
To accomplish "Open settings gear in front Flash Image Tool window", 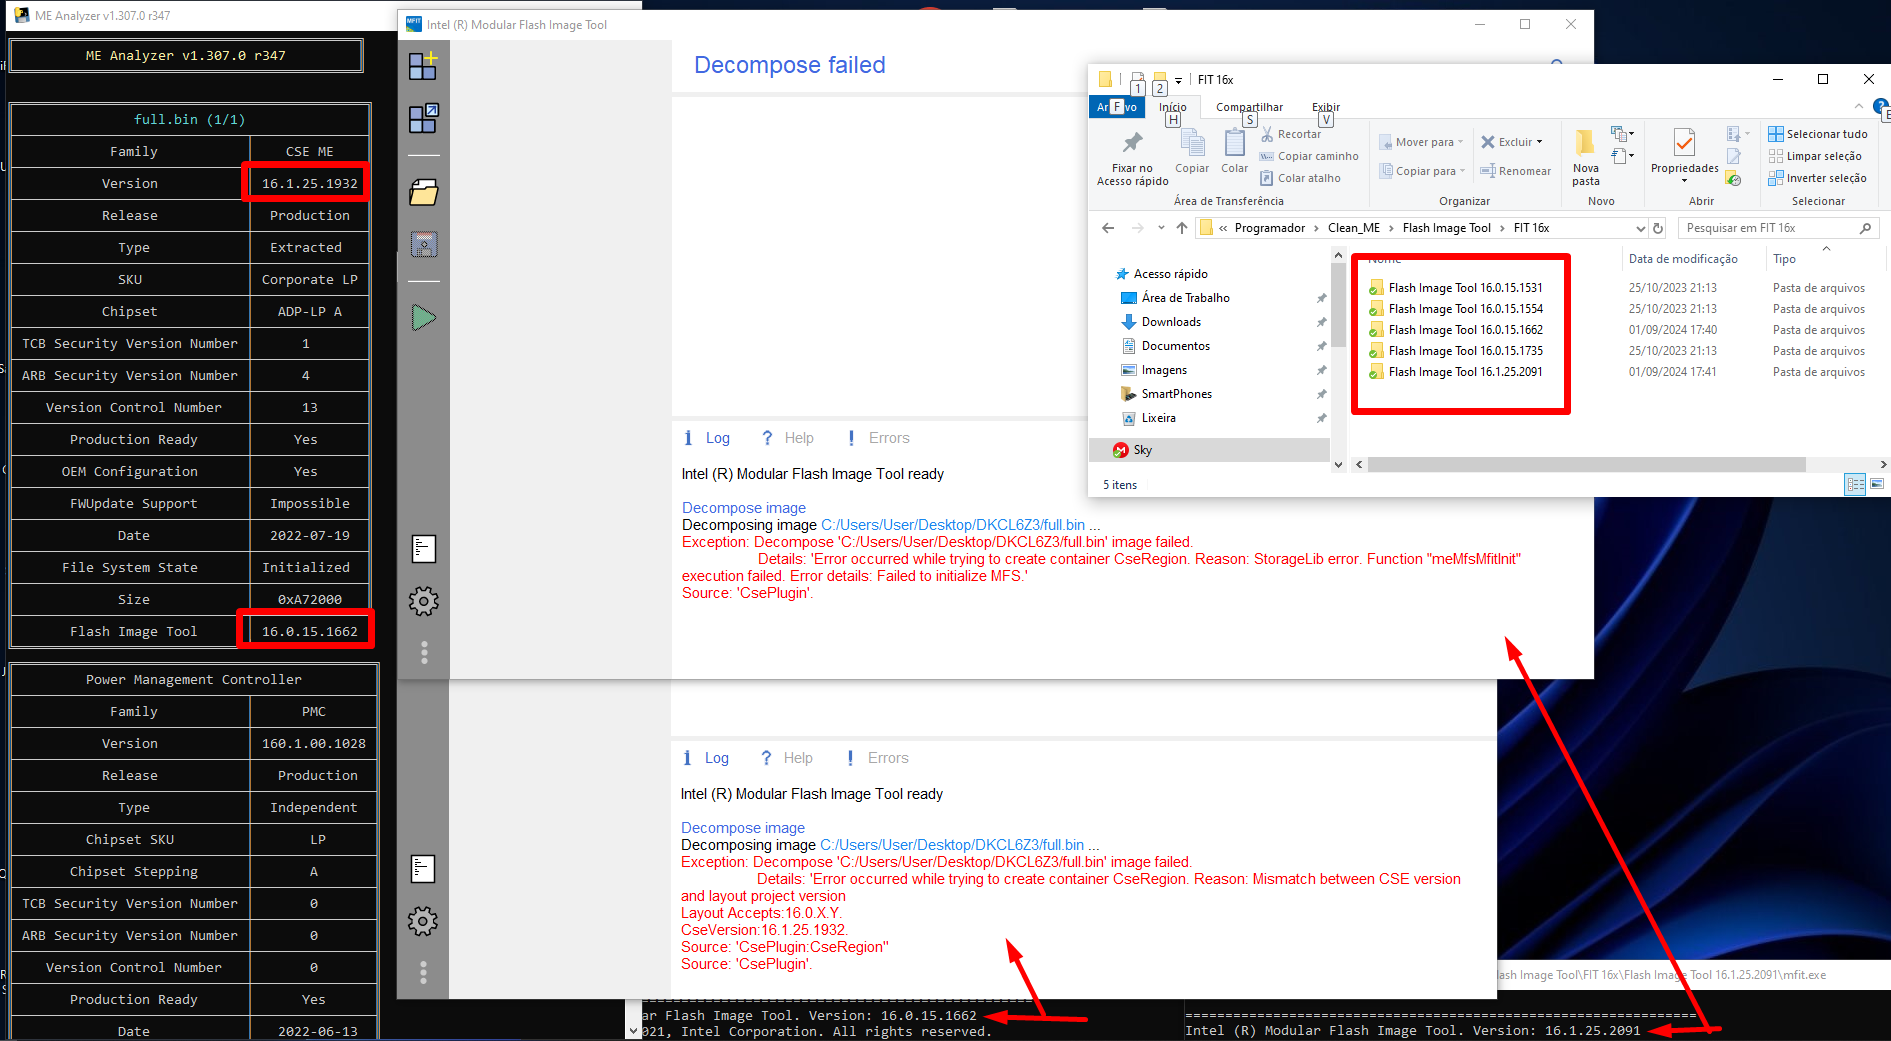I will [x=424, y=601].
